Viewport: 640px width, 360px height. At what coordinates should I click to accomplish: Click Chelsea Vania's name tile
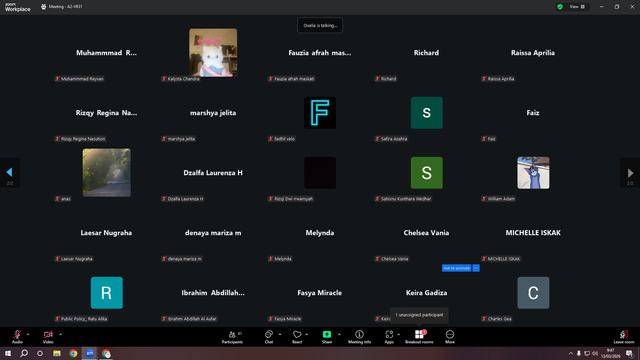coord(426,233)
